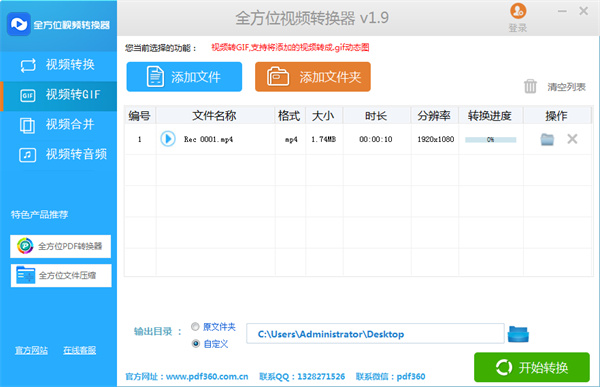600x387 pixels.
Task: Click the www.pdf360.com.cn website text
Action: [207, 377]
